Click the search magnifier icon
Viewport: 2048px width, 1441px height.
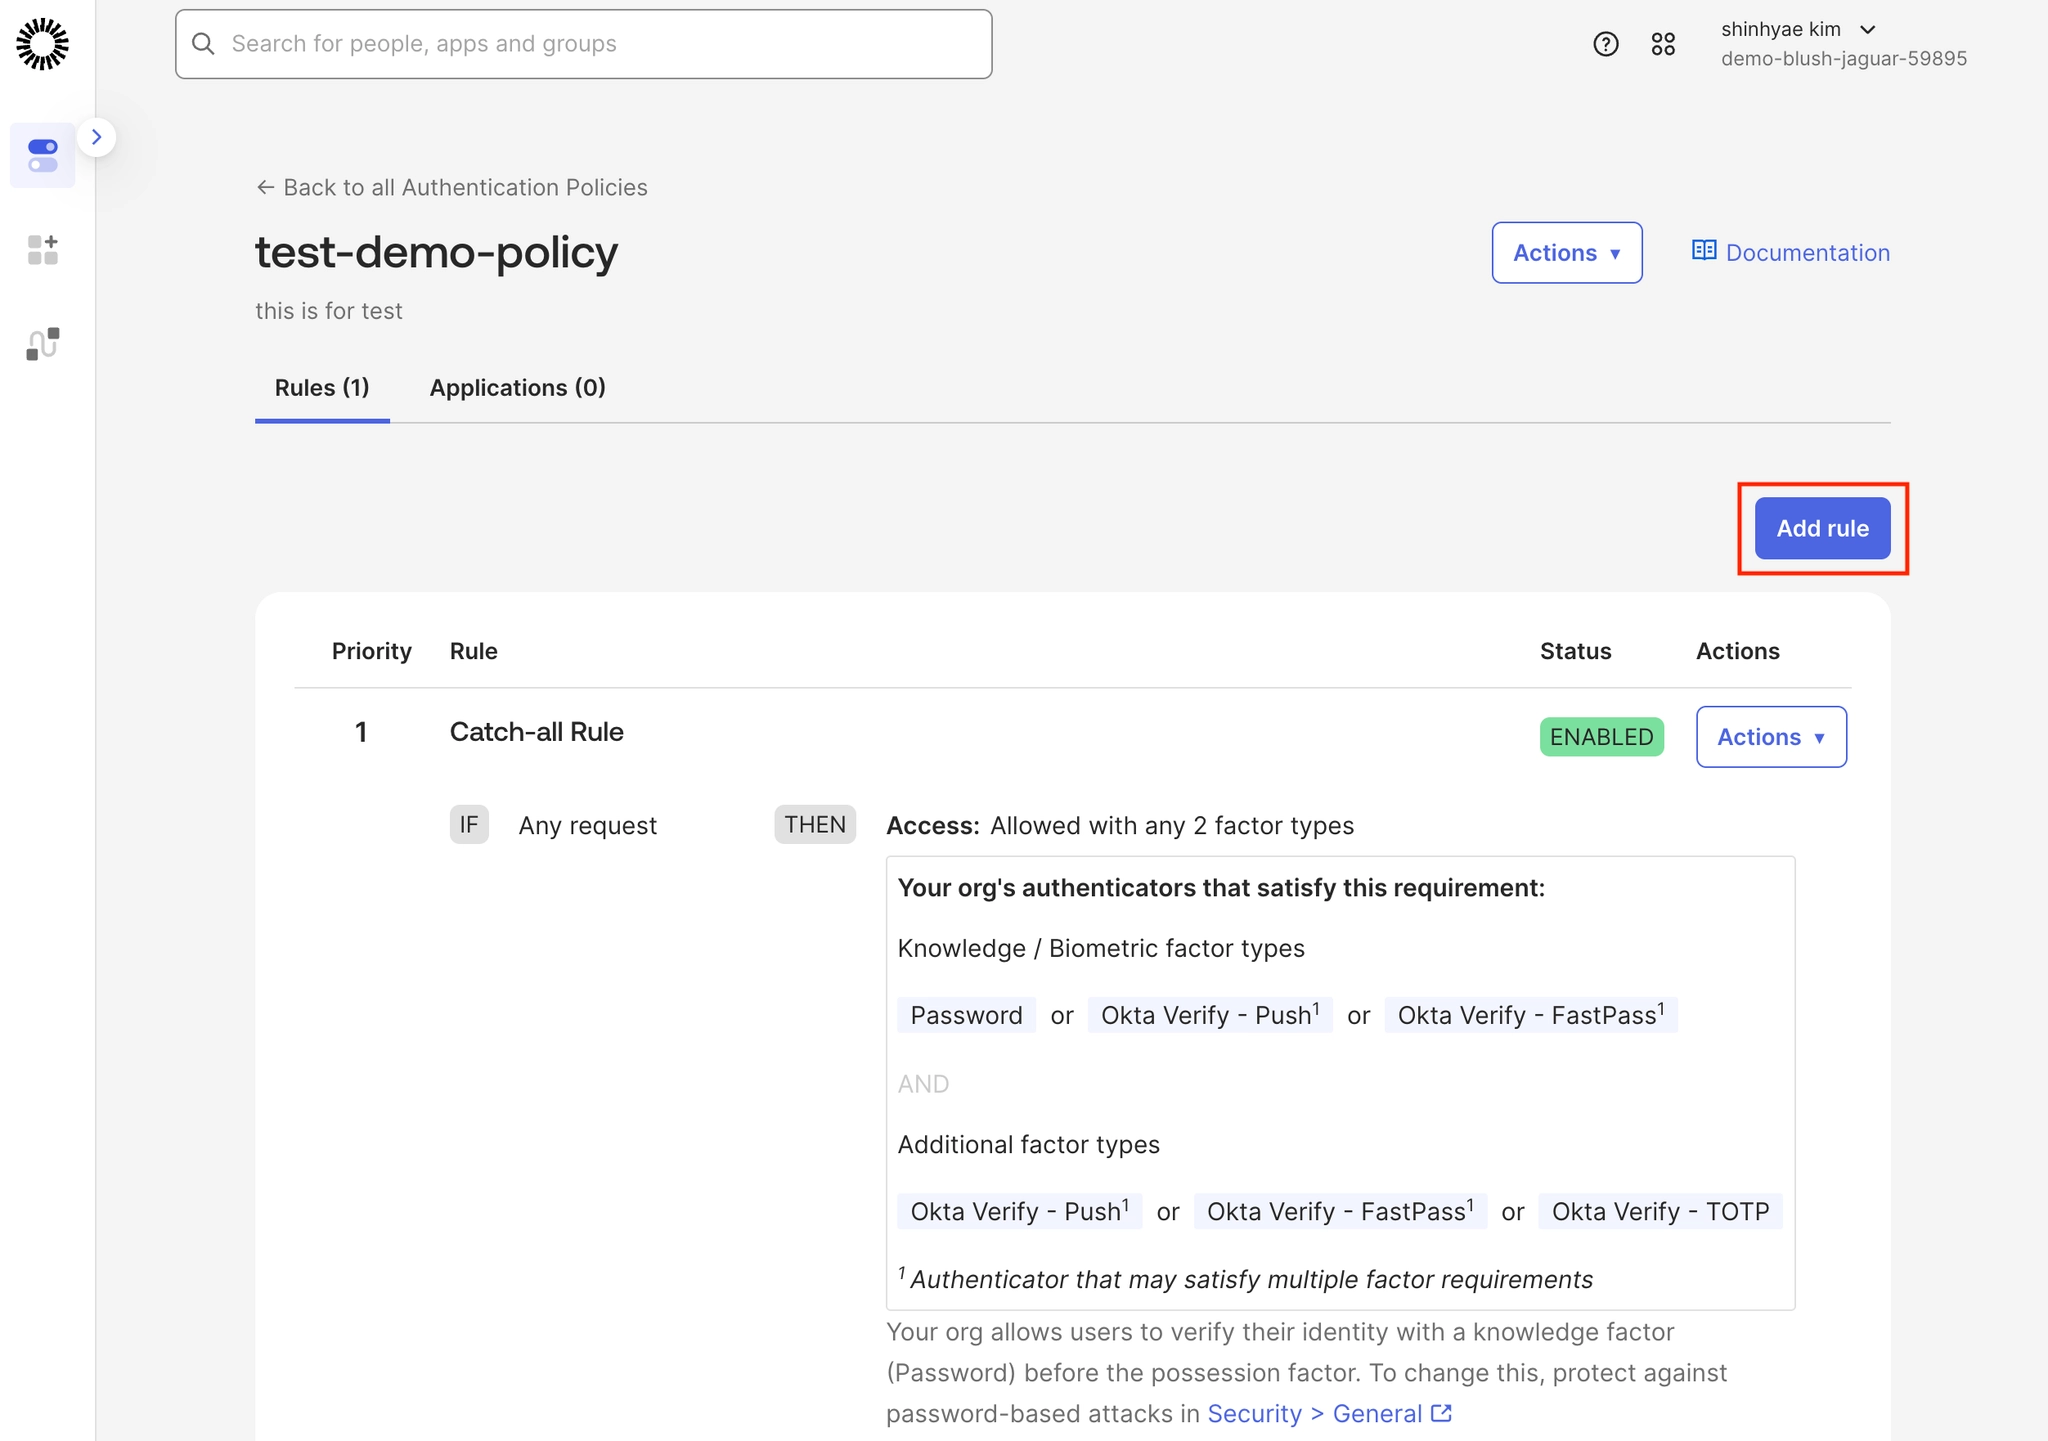tap(203, 44)
